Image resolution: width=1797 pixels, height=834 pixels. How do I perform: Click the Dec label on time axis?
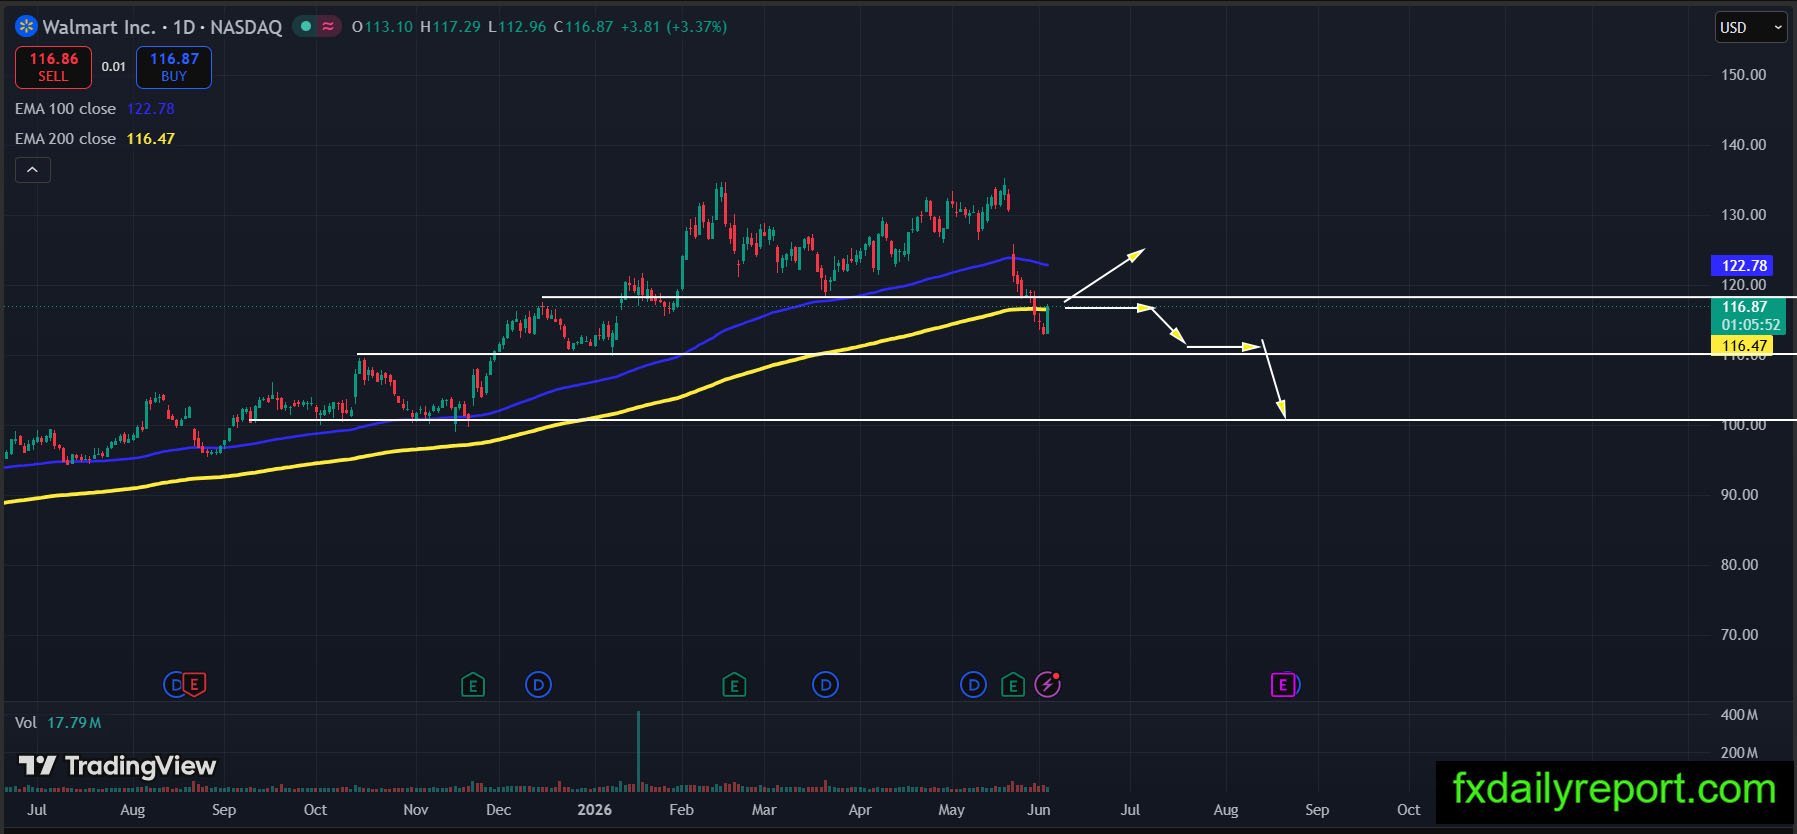(498, 810)
